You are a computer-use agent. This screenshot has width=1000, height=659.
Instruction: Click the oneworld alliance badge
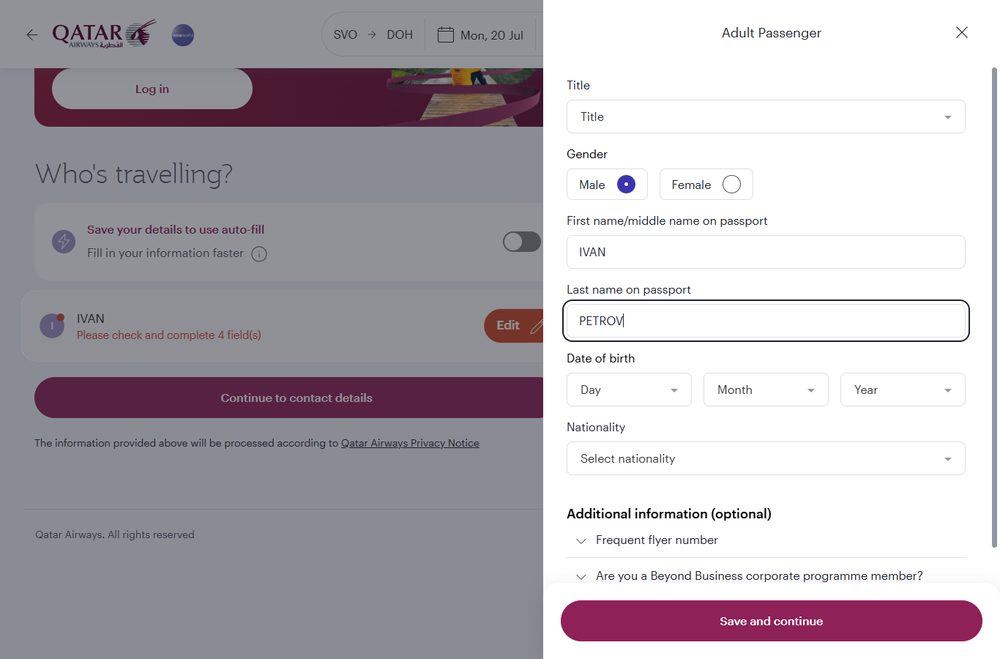pos(183,34)
